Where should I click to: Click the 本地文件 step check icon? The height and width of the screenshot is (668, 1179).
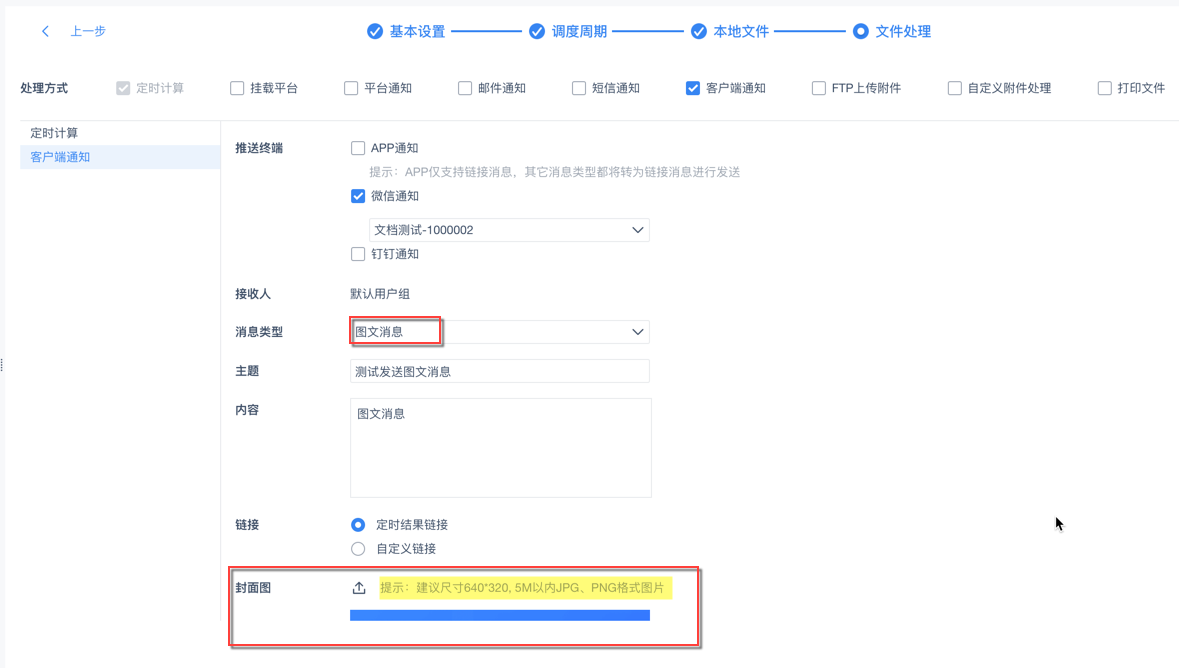[699, 32]
